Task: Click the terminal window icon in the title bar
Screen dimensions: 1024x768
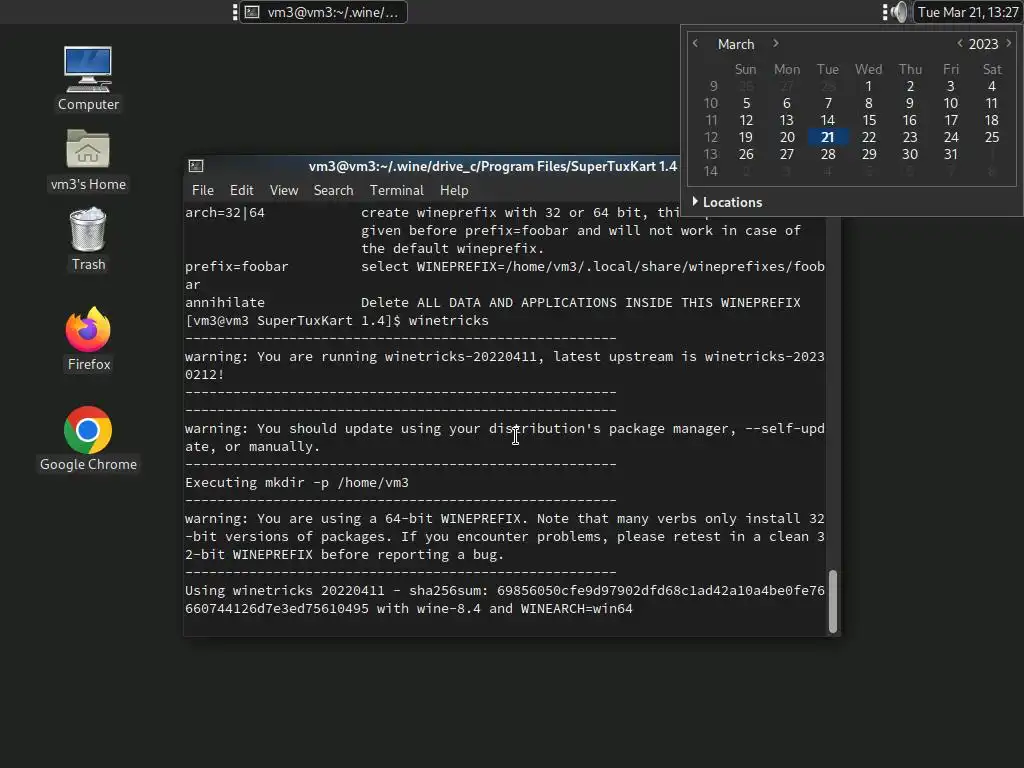Action: pos(196,166)
